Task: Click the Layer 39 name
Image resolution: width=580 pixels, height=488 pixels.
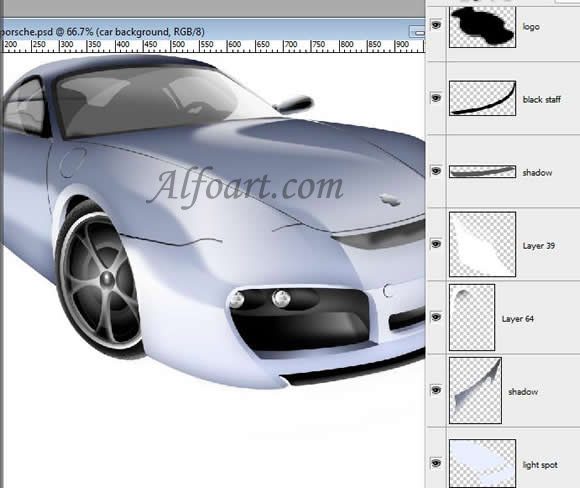Action: pyautogui.click(x=539, y=246)
